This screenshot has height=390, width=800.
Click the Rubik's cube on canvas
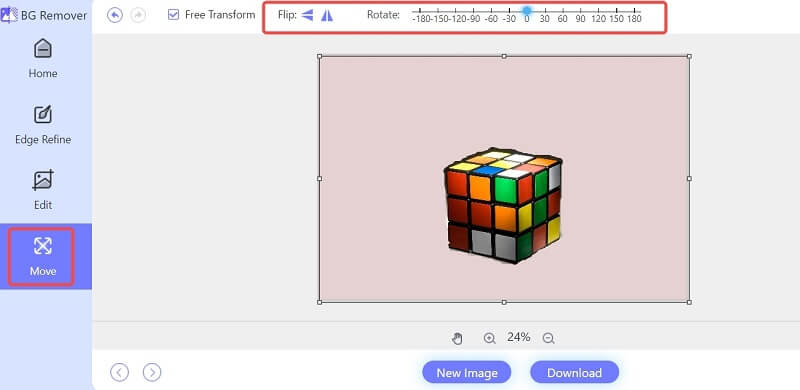click(503, 206)
